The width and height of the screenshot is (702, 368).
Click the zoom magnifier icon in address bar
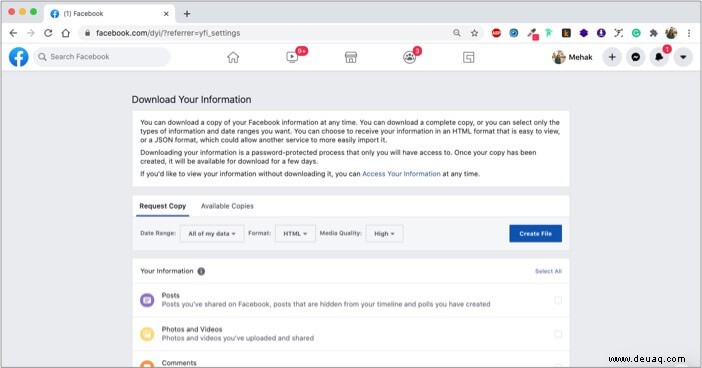[x=457, y=33]
